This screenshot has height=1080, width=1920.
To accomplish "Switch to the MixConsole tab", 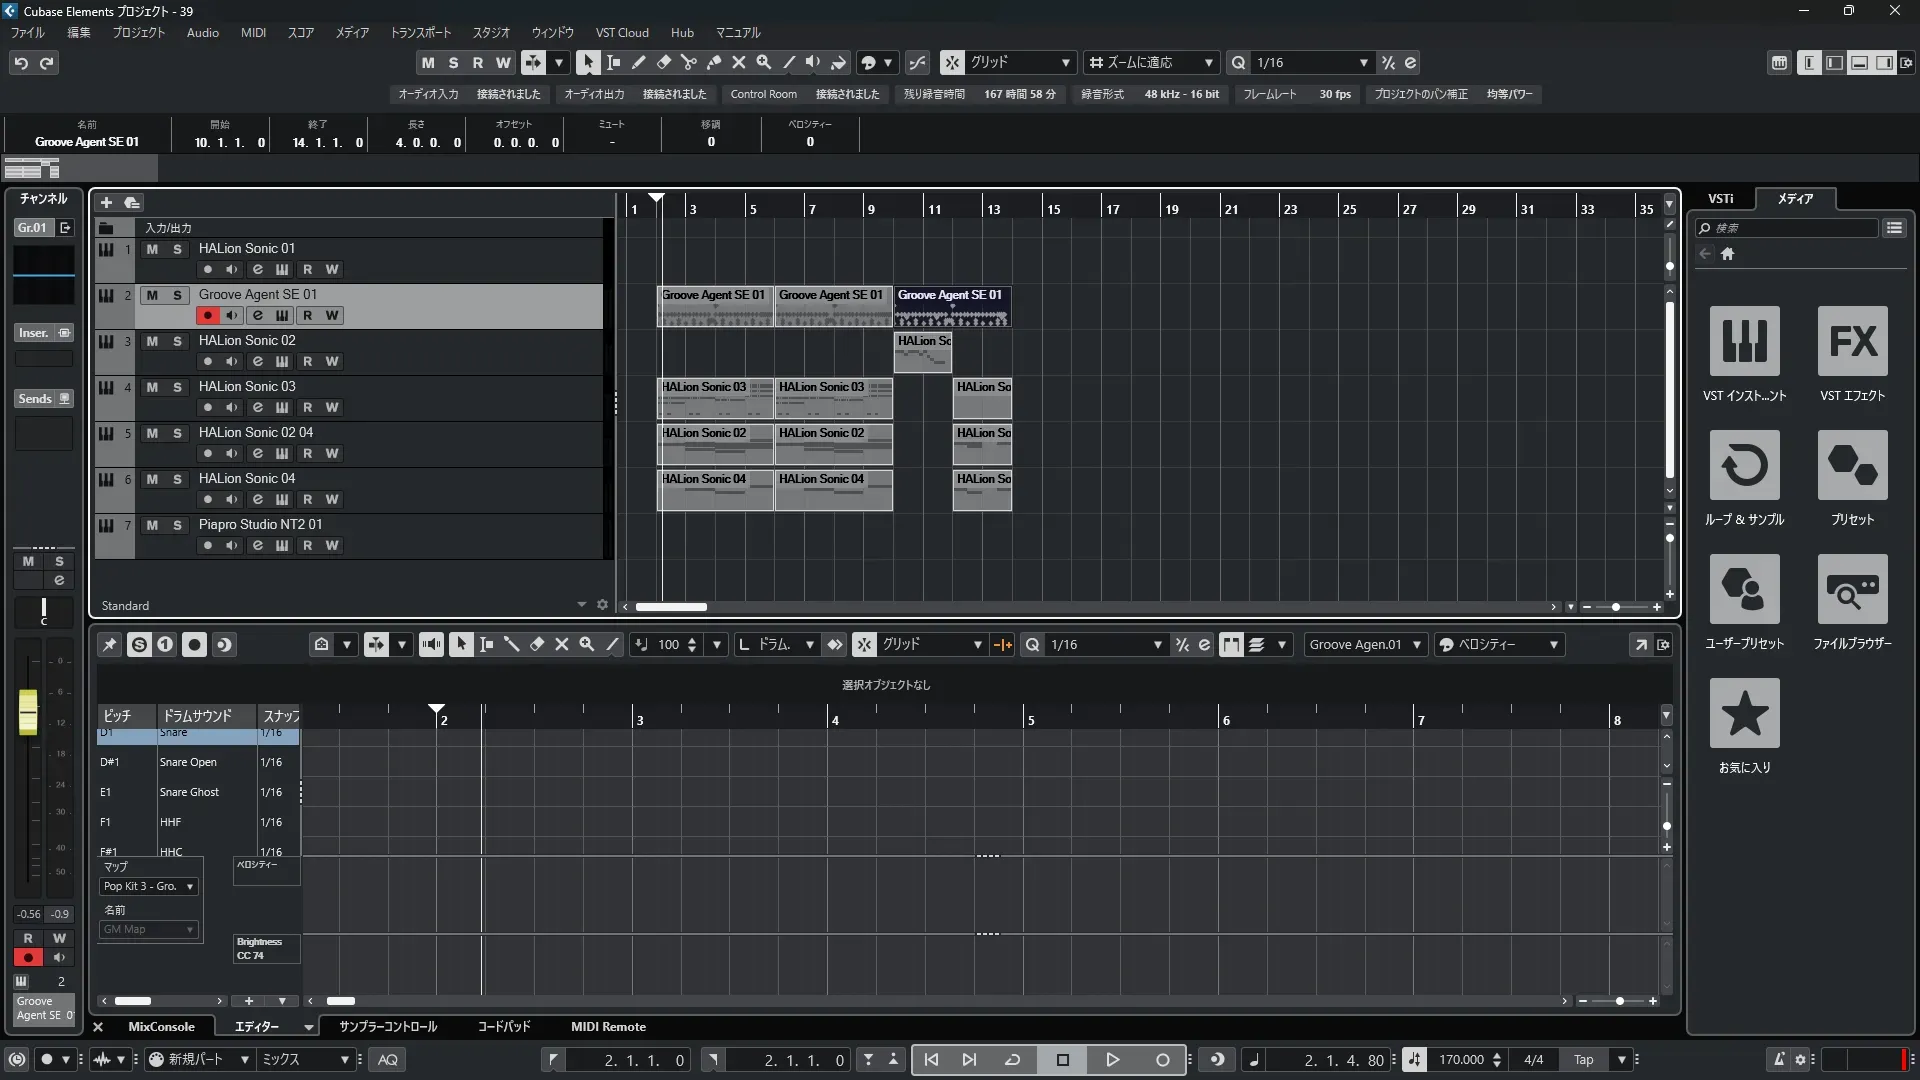I will pyautogui.click(x=161, y=1027).
